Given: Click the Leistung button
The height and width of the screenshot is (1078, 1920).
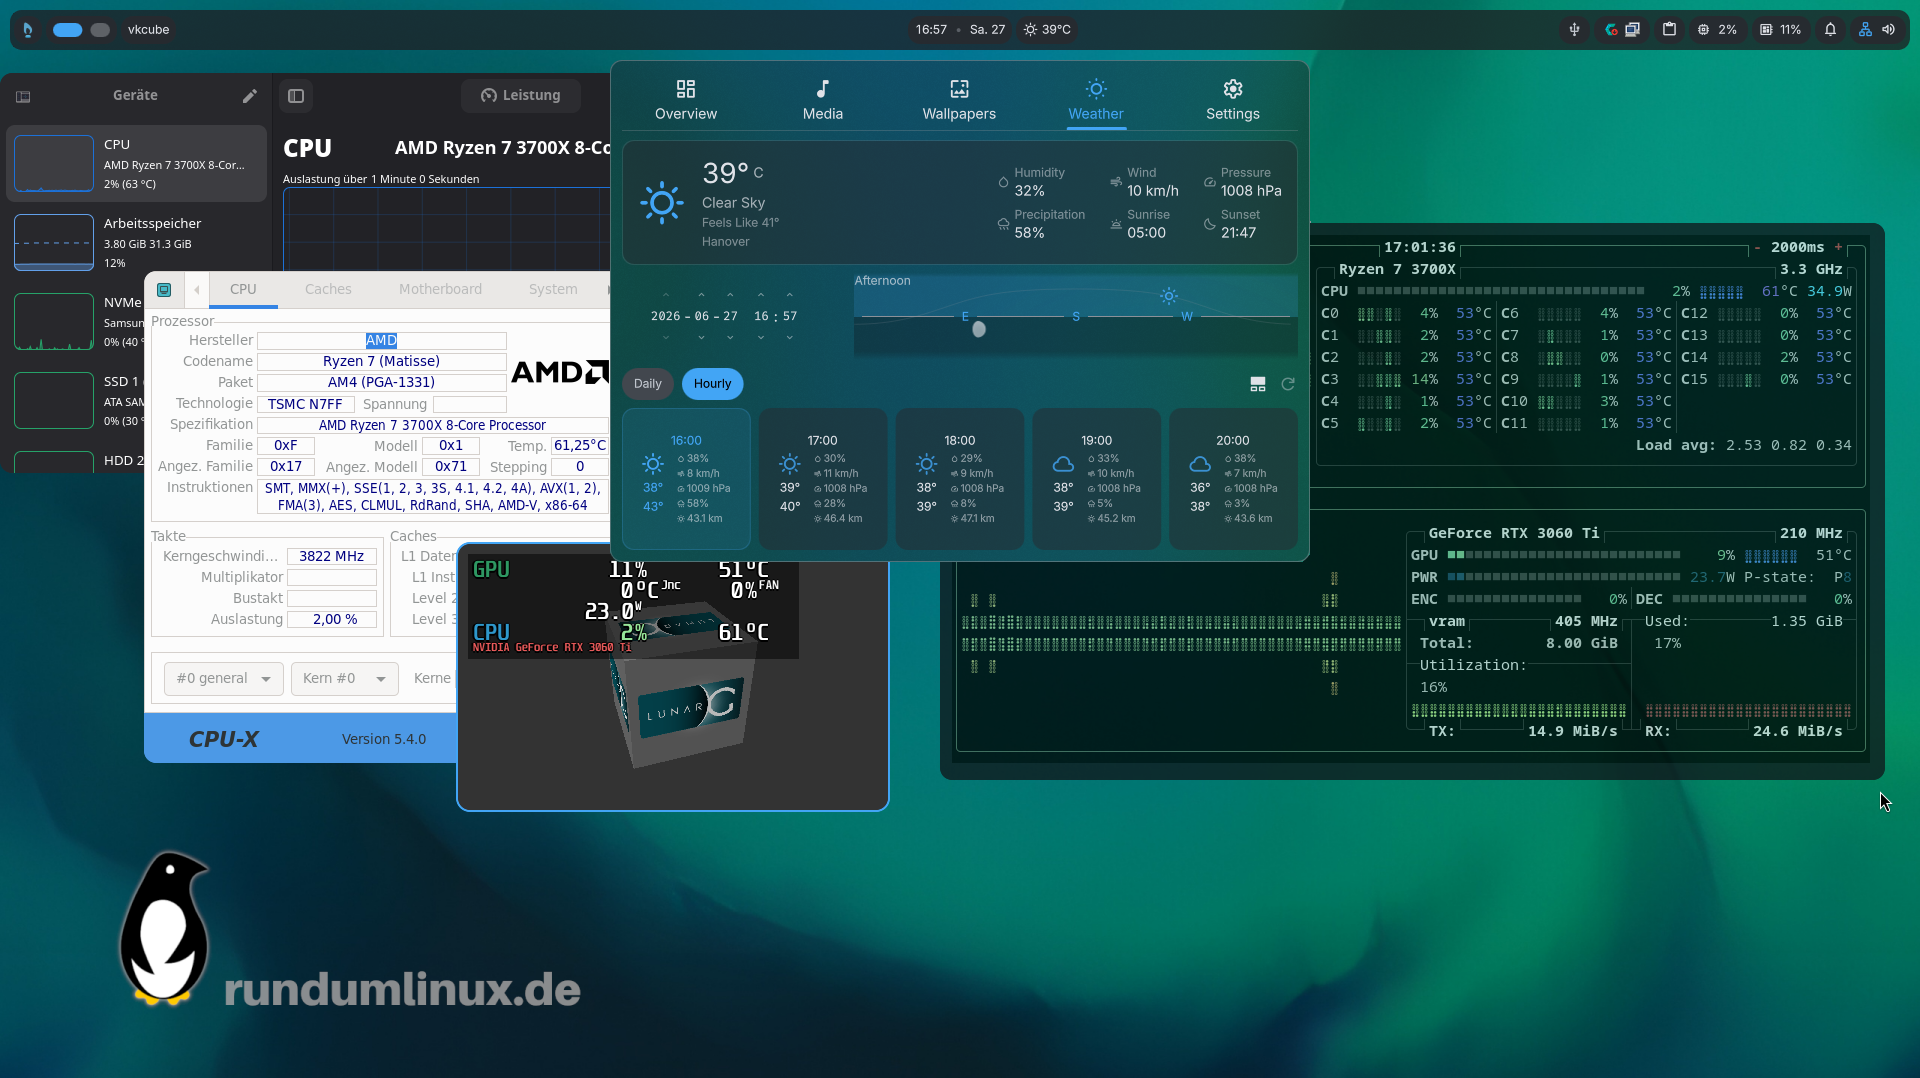Looking at the screenshot, I should click(521, 96).
